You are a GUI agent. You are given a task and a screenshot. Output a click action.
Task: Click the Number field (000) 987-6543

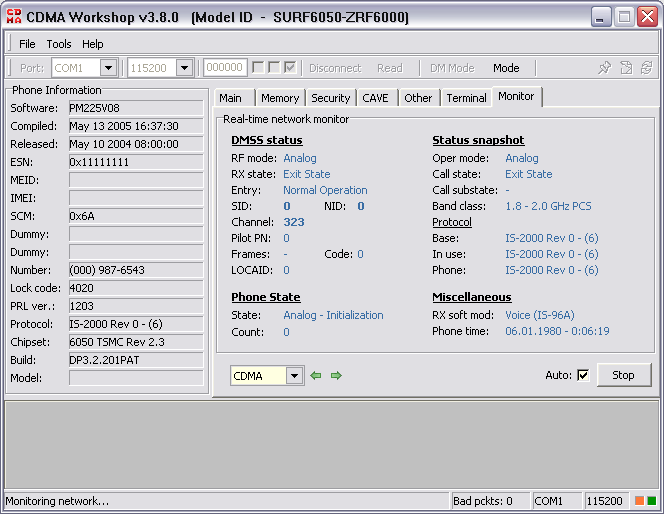pos(136,270)
